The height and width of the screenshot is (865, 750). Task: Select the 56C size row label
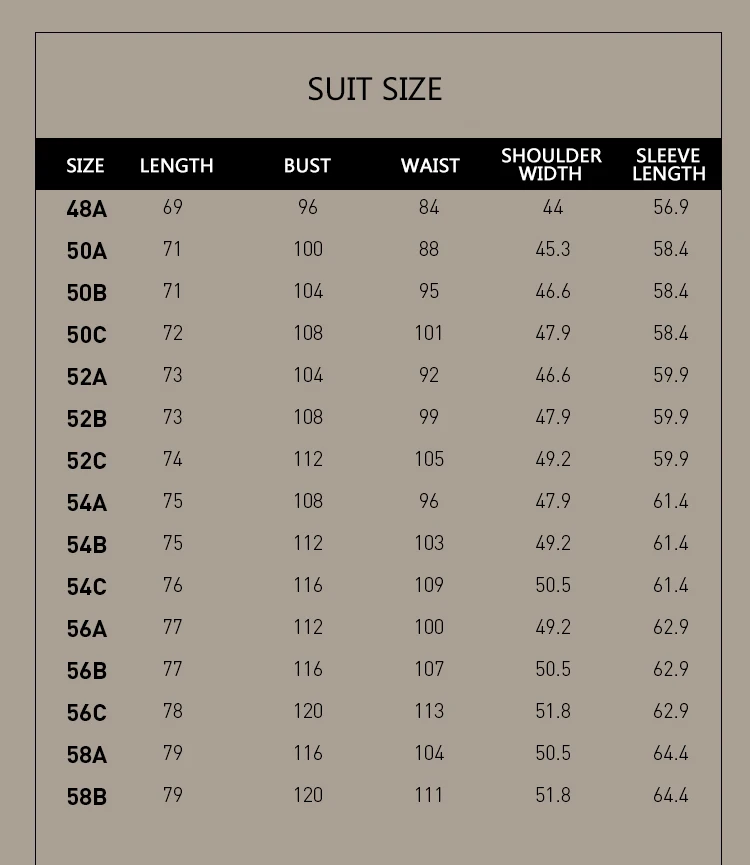[x=86, y=713]
